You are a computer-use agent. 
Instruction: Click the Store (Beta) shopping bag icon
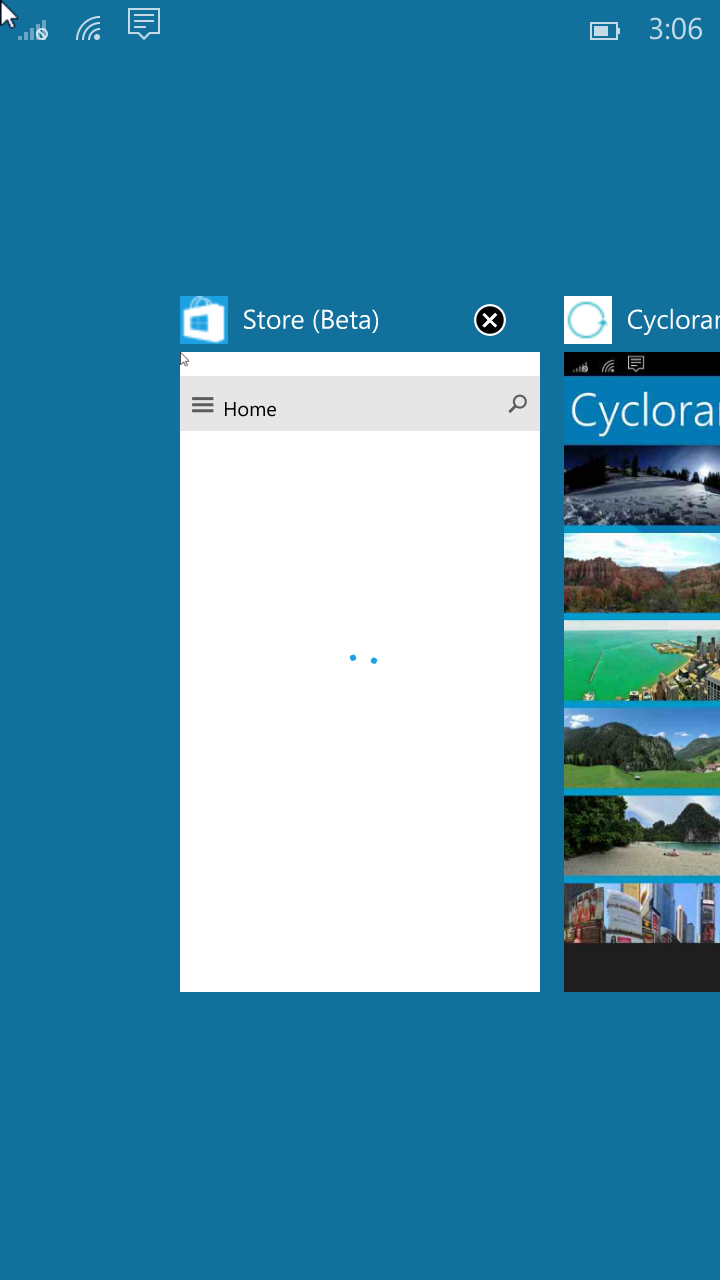[x=204, y=320]
